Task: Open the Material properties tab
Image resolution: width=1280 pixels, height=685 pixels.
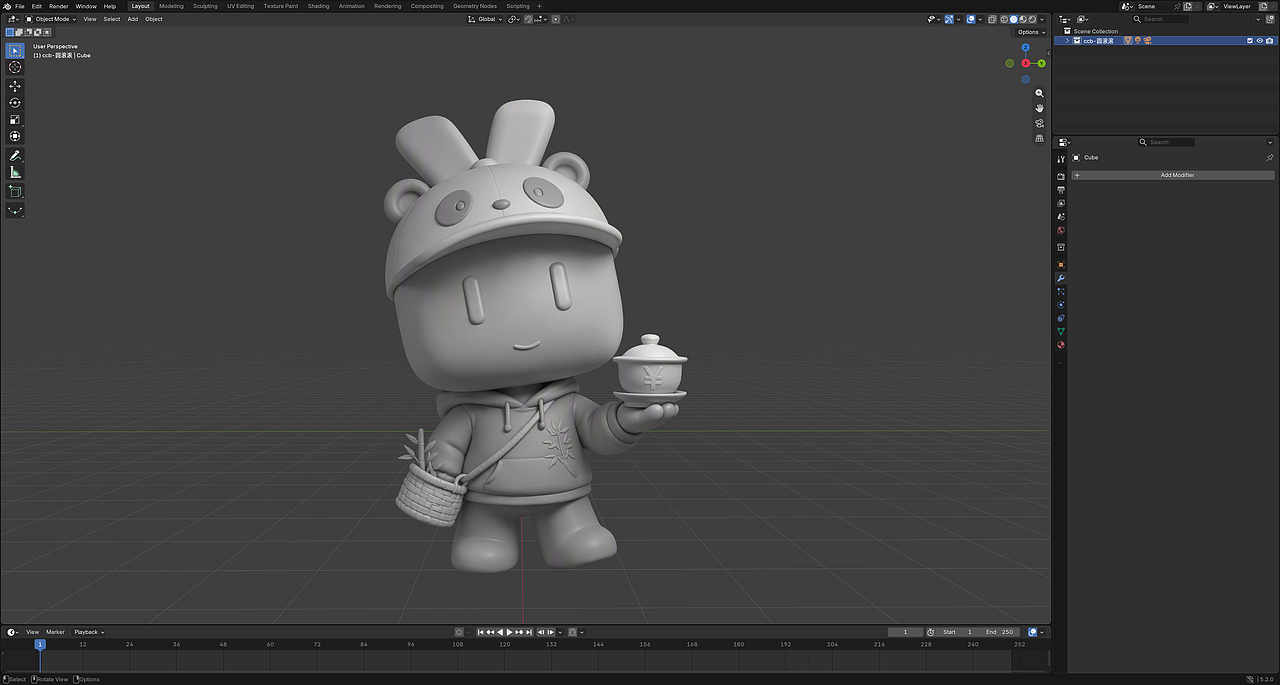Action: click(1061, 345)
